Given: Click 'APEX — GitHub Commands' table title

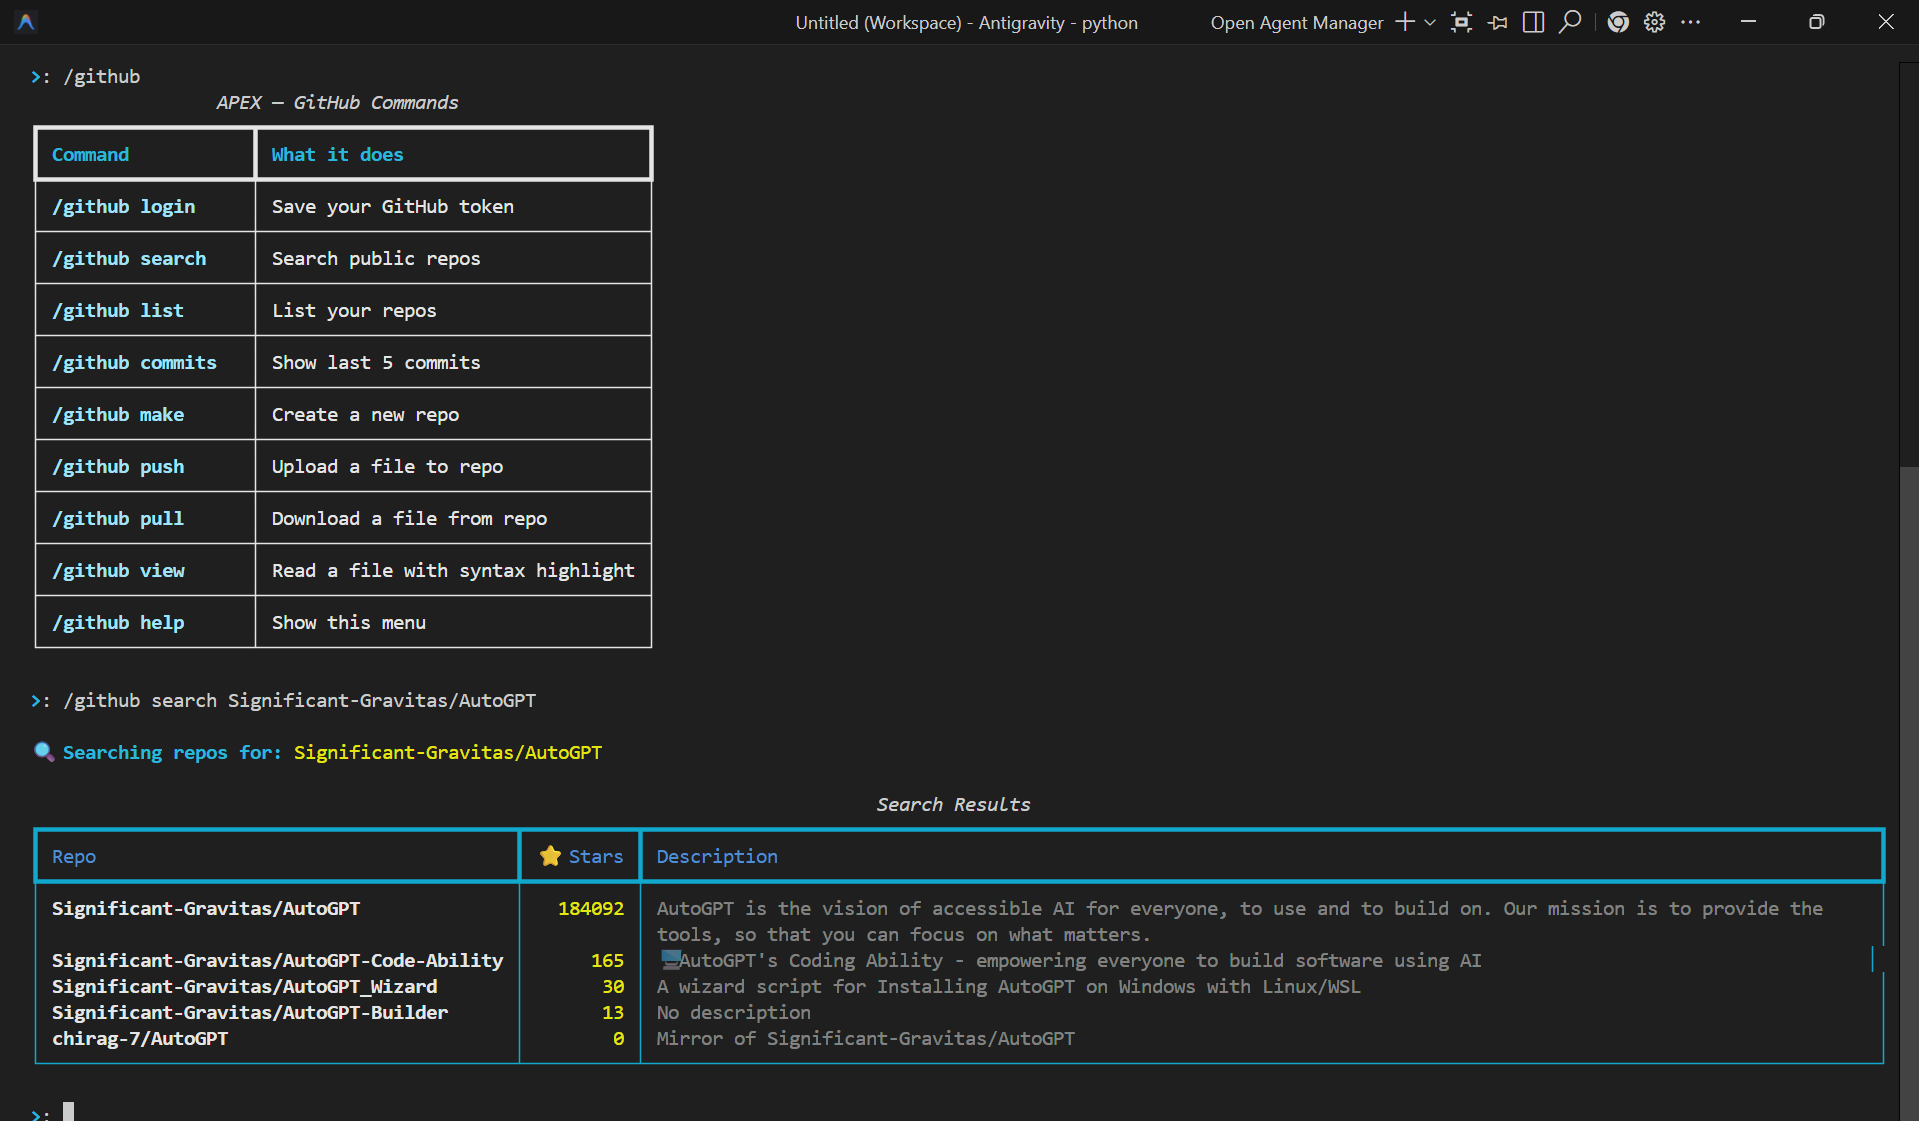Looking at the screenshot, I should 337,102.
